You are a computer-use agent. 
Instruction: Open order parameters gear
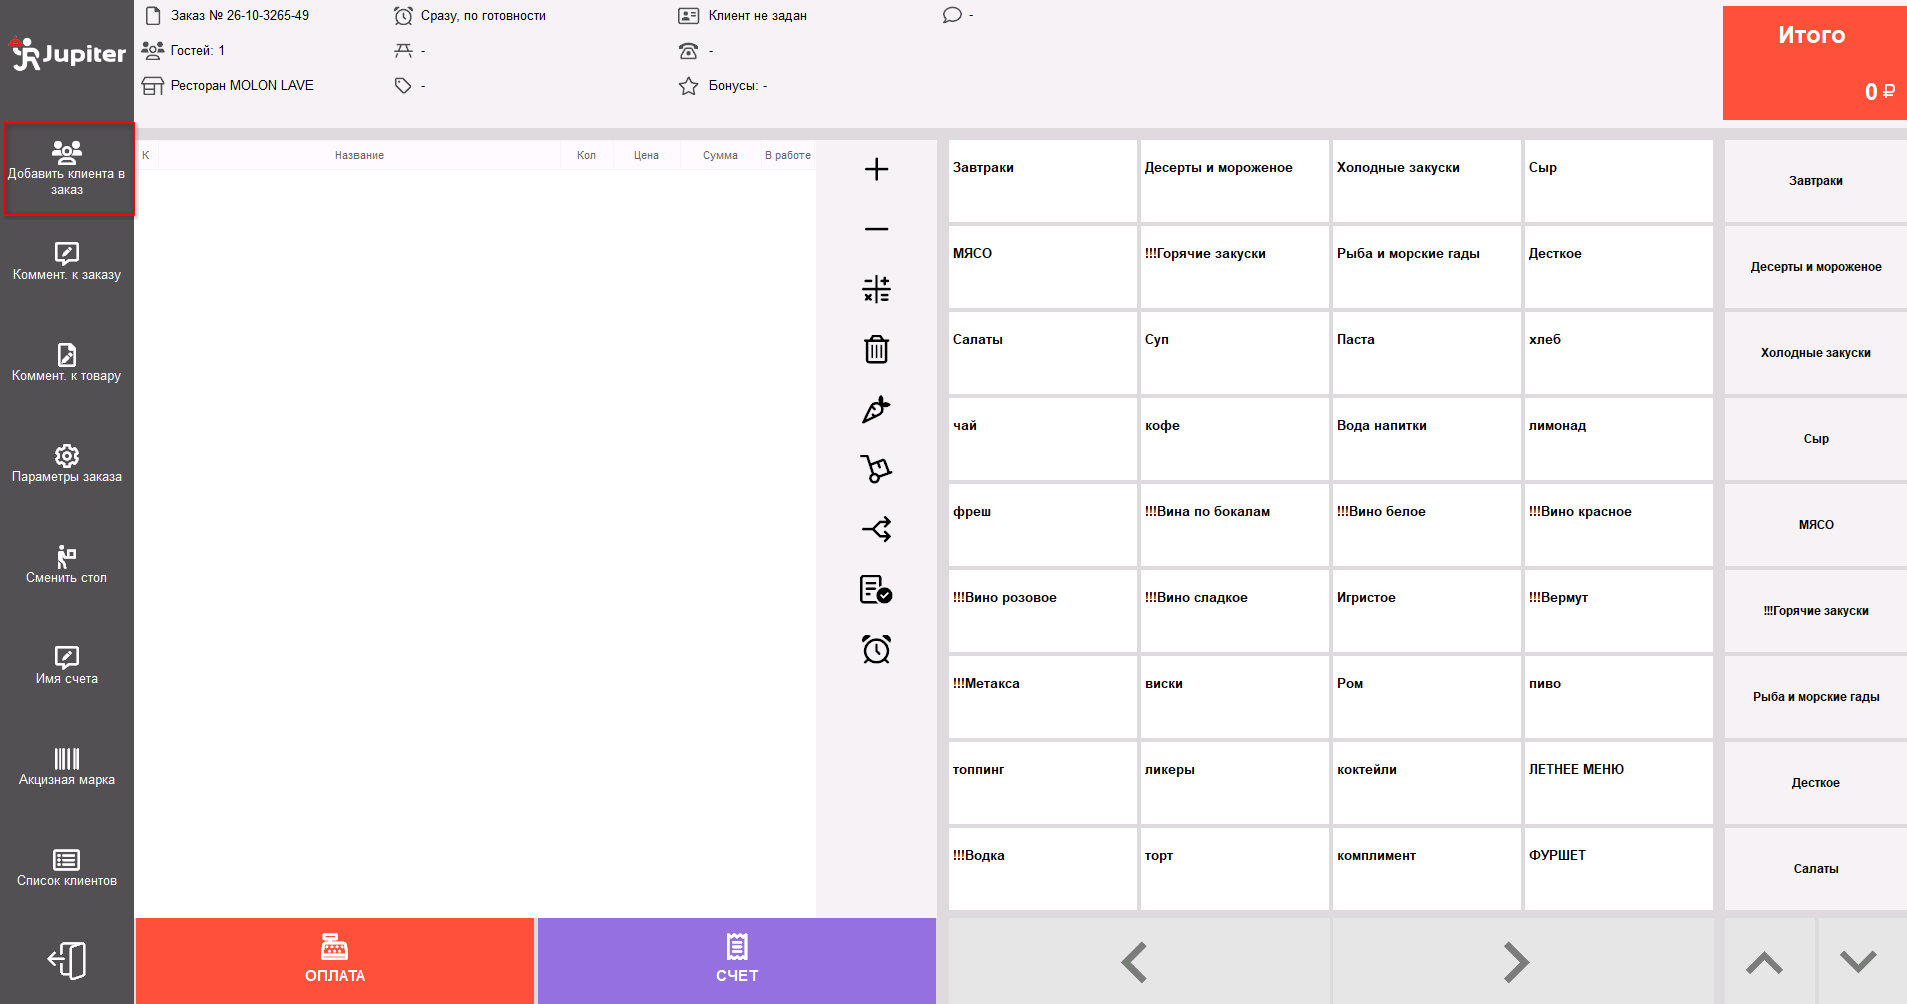(67, 463)
